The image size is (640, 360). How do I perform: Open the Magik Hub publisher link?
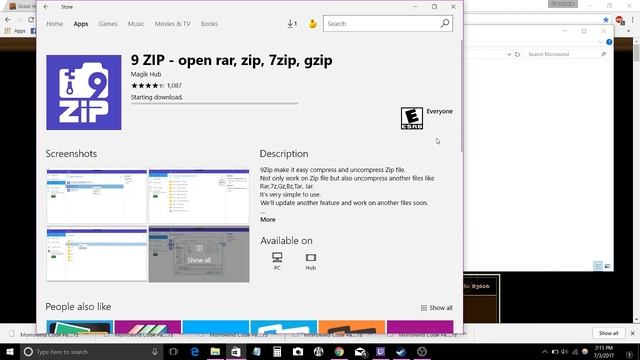(146, 74)
